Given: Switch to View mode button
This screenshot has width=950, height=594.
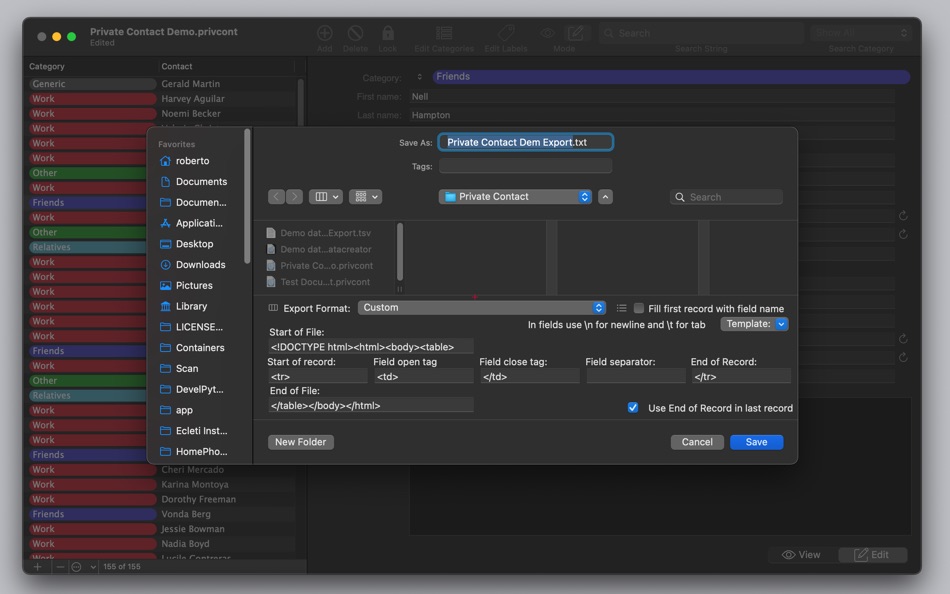Looking at the screenshot, I should (801, 555).
